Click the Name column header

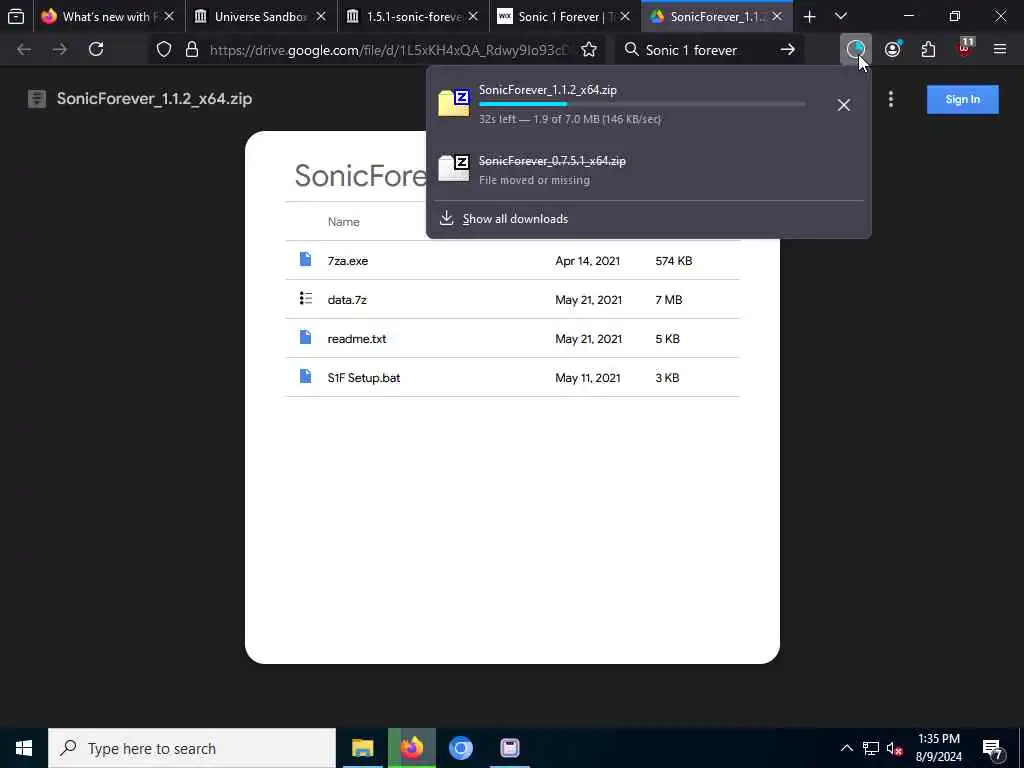coord(344,221)
